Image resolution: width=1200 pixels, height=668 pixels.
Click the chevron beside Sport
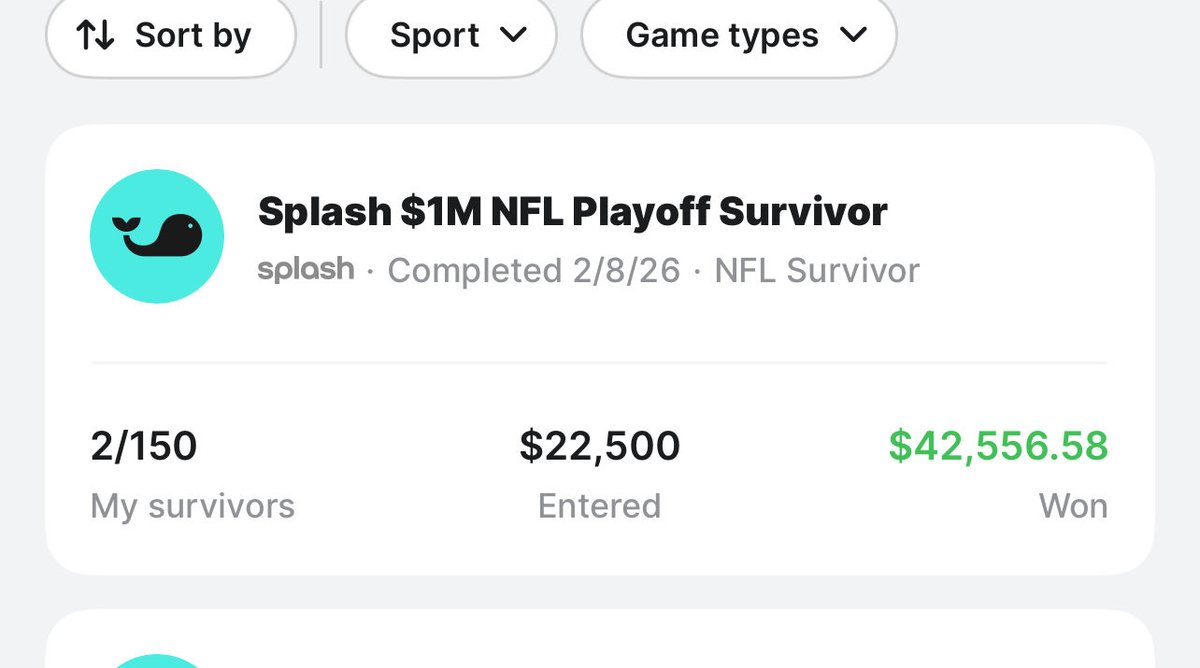point(513,36)
